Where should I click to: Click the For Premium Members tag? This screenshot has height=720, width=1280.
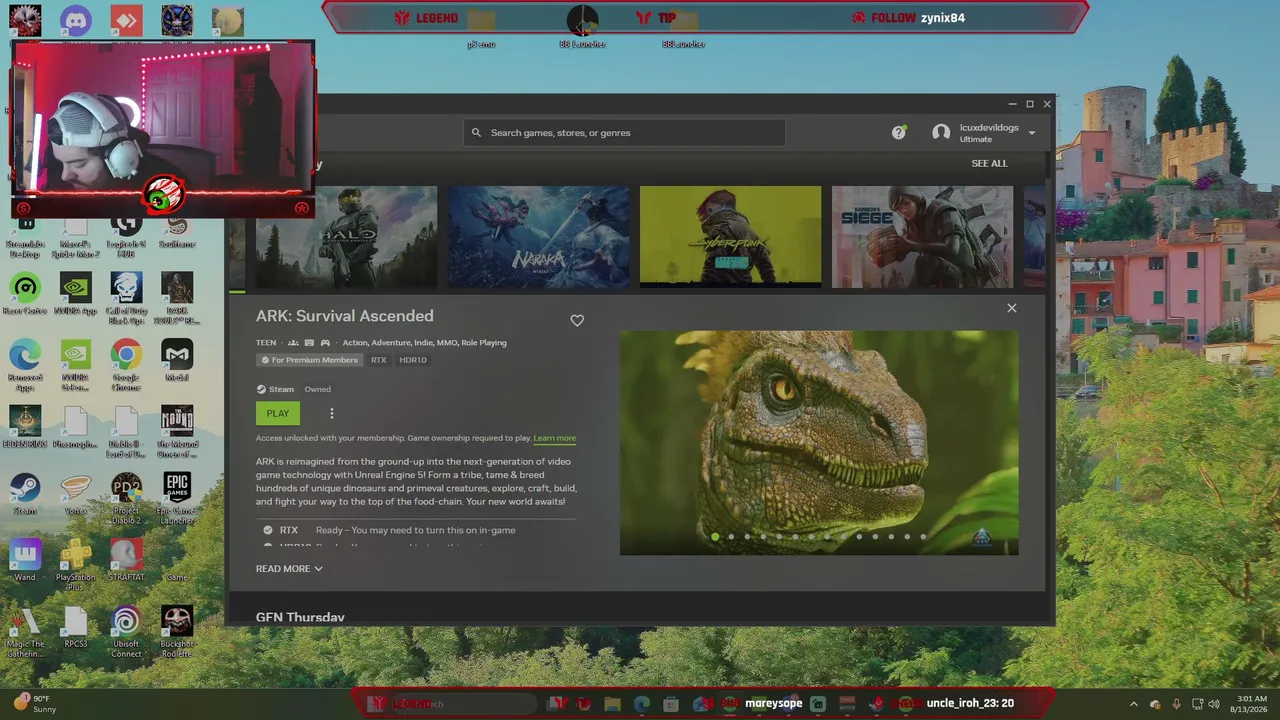coord(309,360)
